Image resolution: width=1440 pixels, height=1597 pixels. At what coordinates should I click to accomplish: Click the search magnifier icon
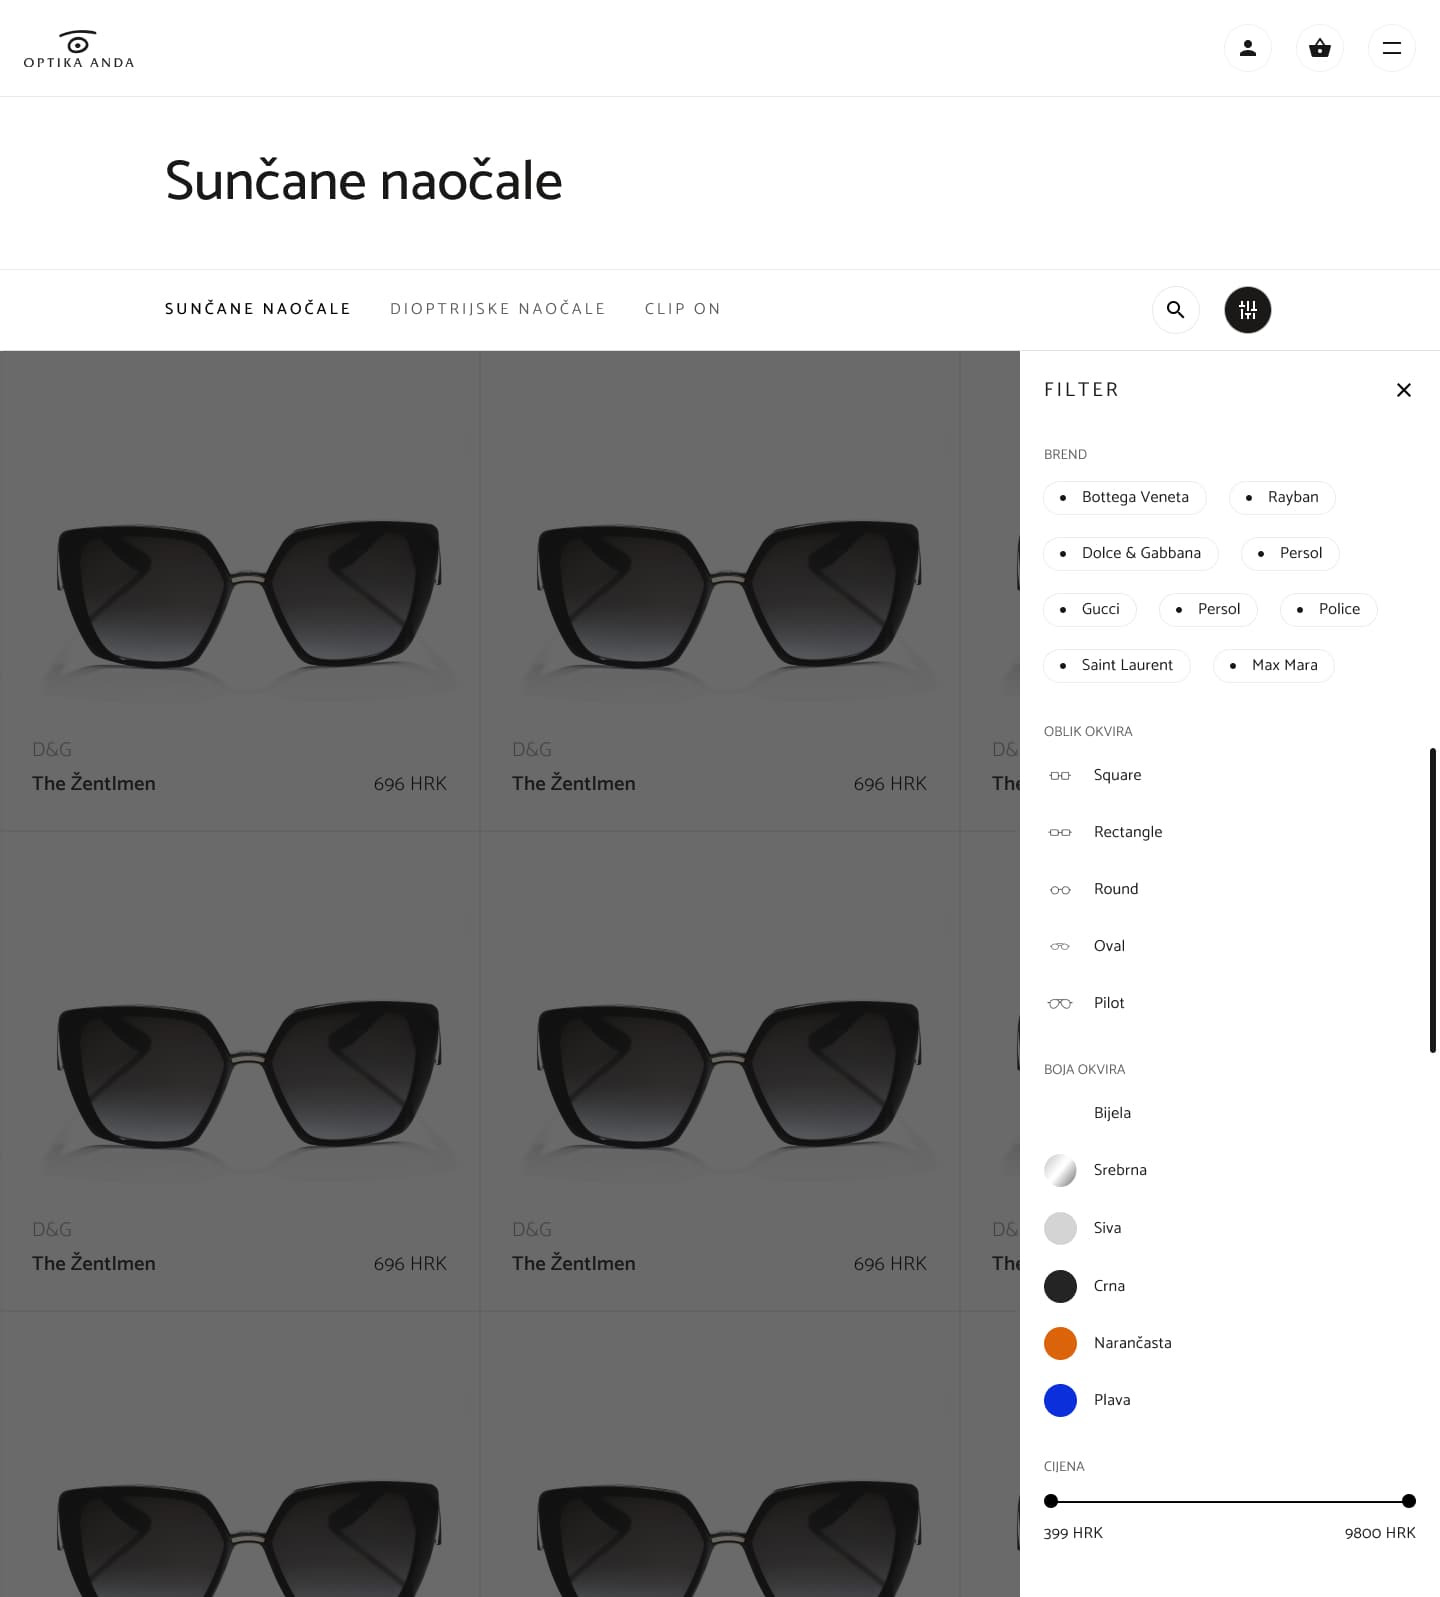coord(1176,310)
